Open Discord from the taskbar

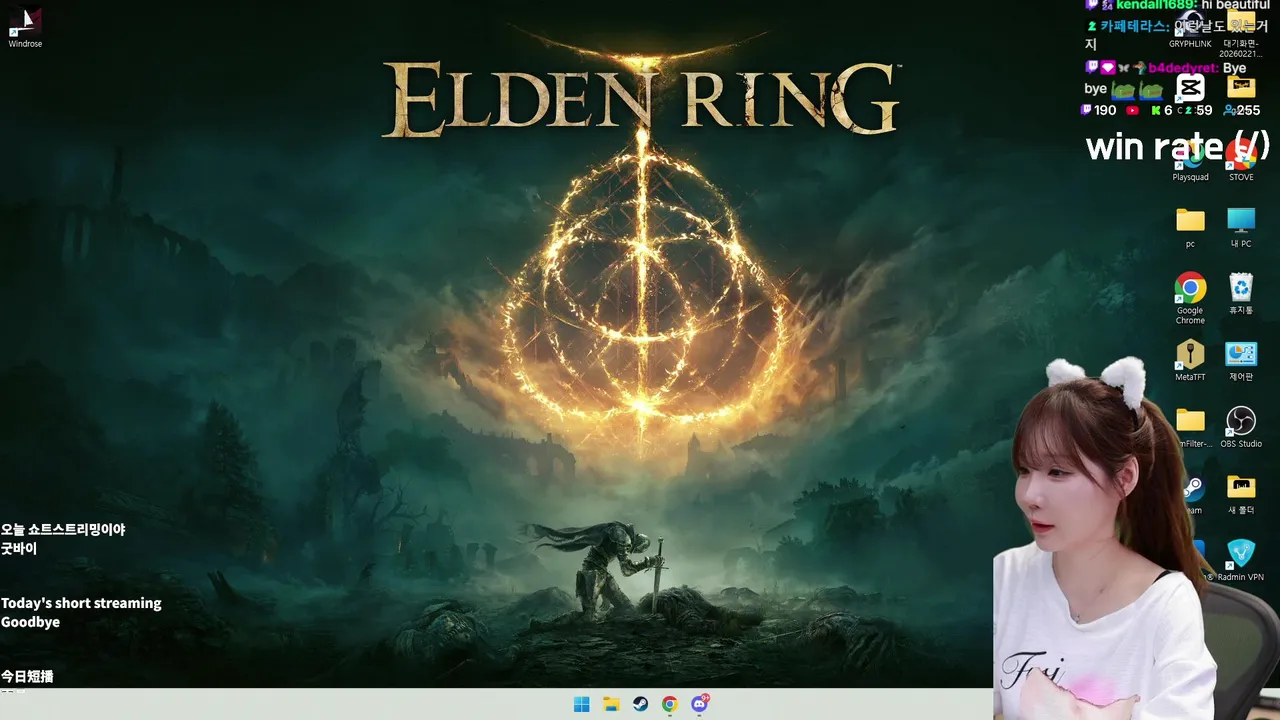pyautogui.click(x=699, y=704)
